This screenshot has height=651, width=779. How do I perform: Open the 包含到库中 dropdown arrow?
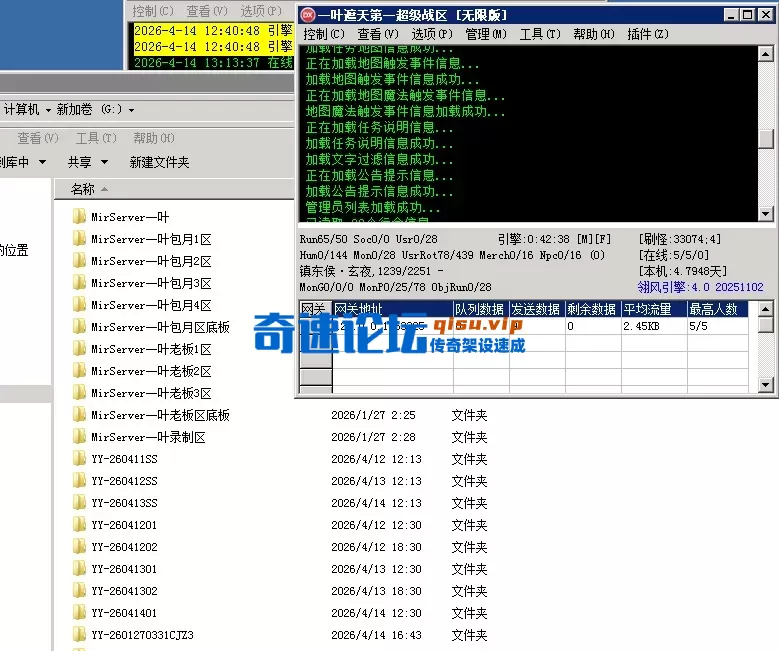tap(42, 162)
